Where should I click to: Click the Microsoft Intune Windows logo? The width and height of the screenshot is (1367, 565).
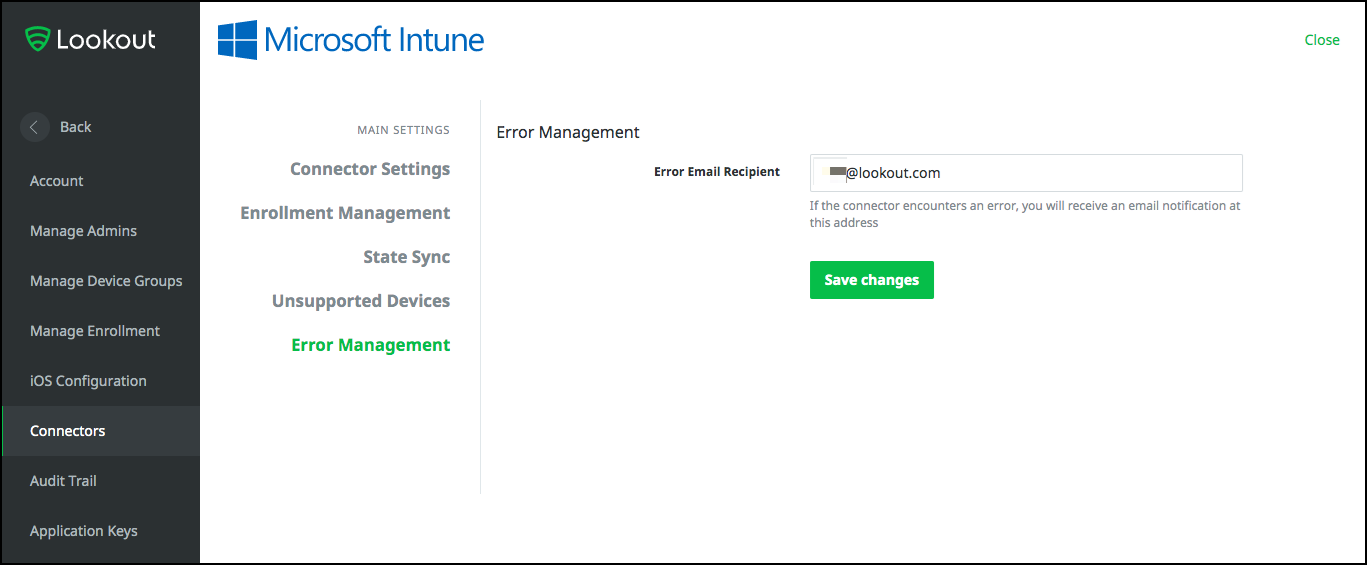click(237, 40)
